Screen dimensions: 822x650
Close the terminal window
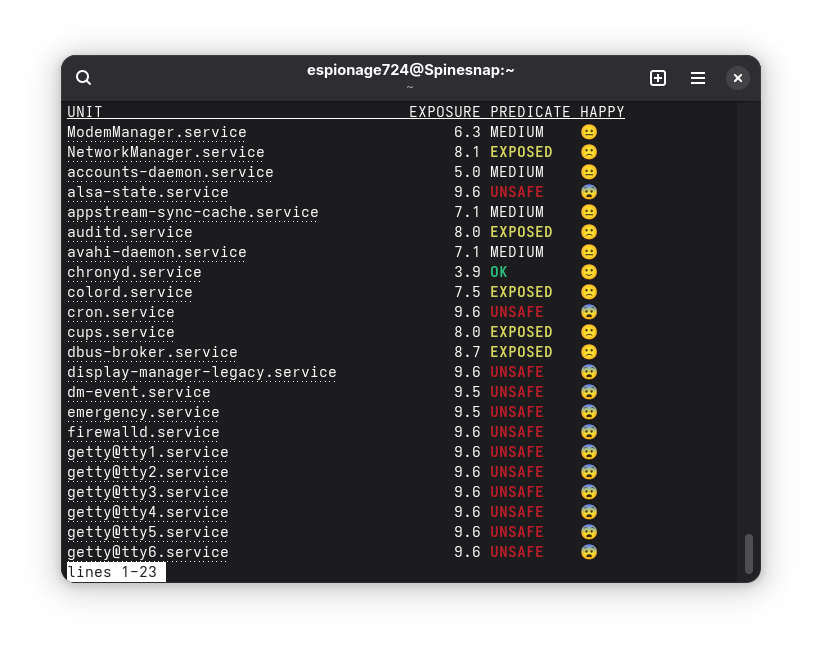click(737, 78)
